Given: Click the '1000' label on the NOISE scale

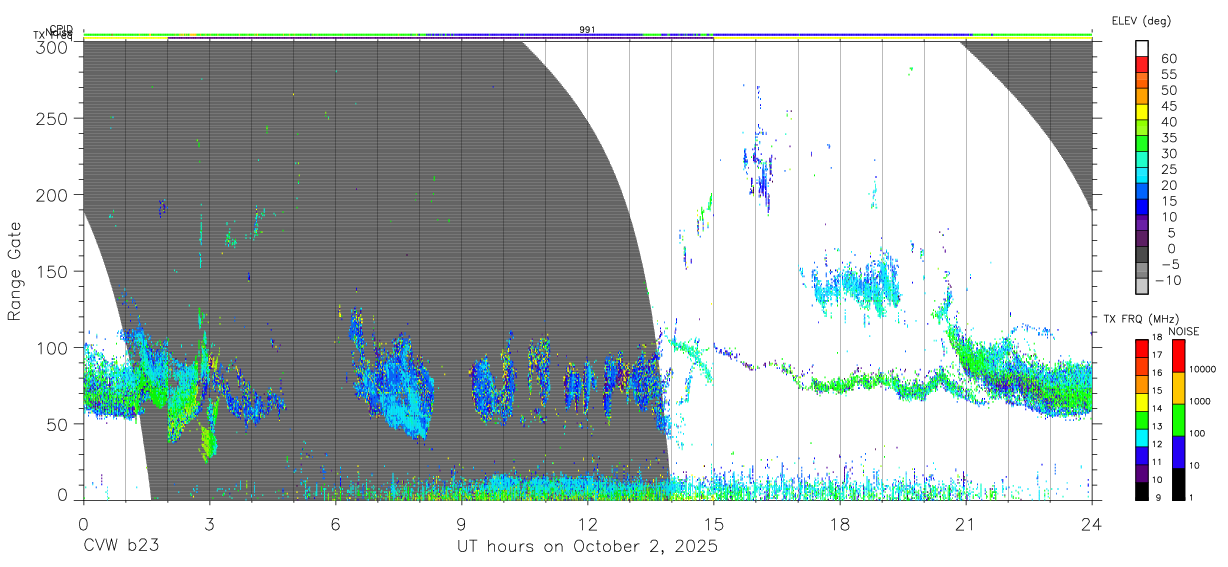Looking at the screenshot, I should [x=1201, y=401].
